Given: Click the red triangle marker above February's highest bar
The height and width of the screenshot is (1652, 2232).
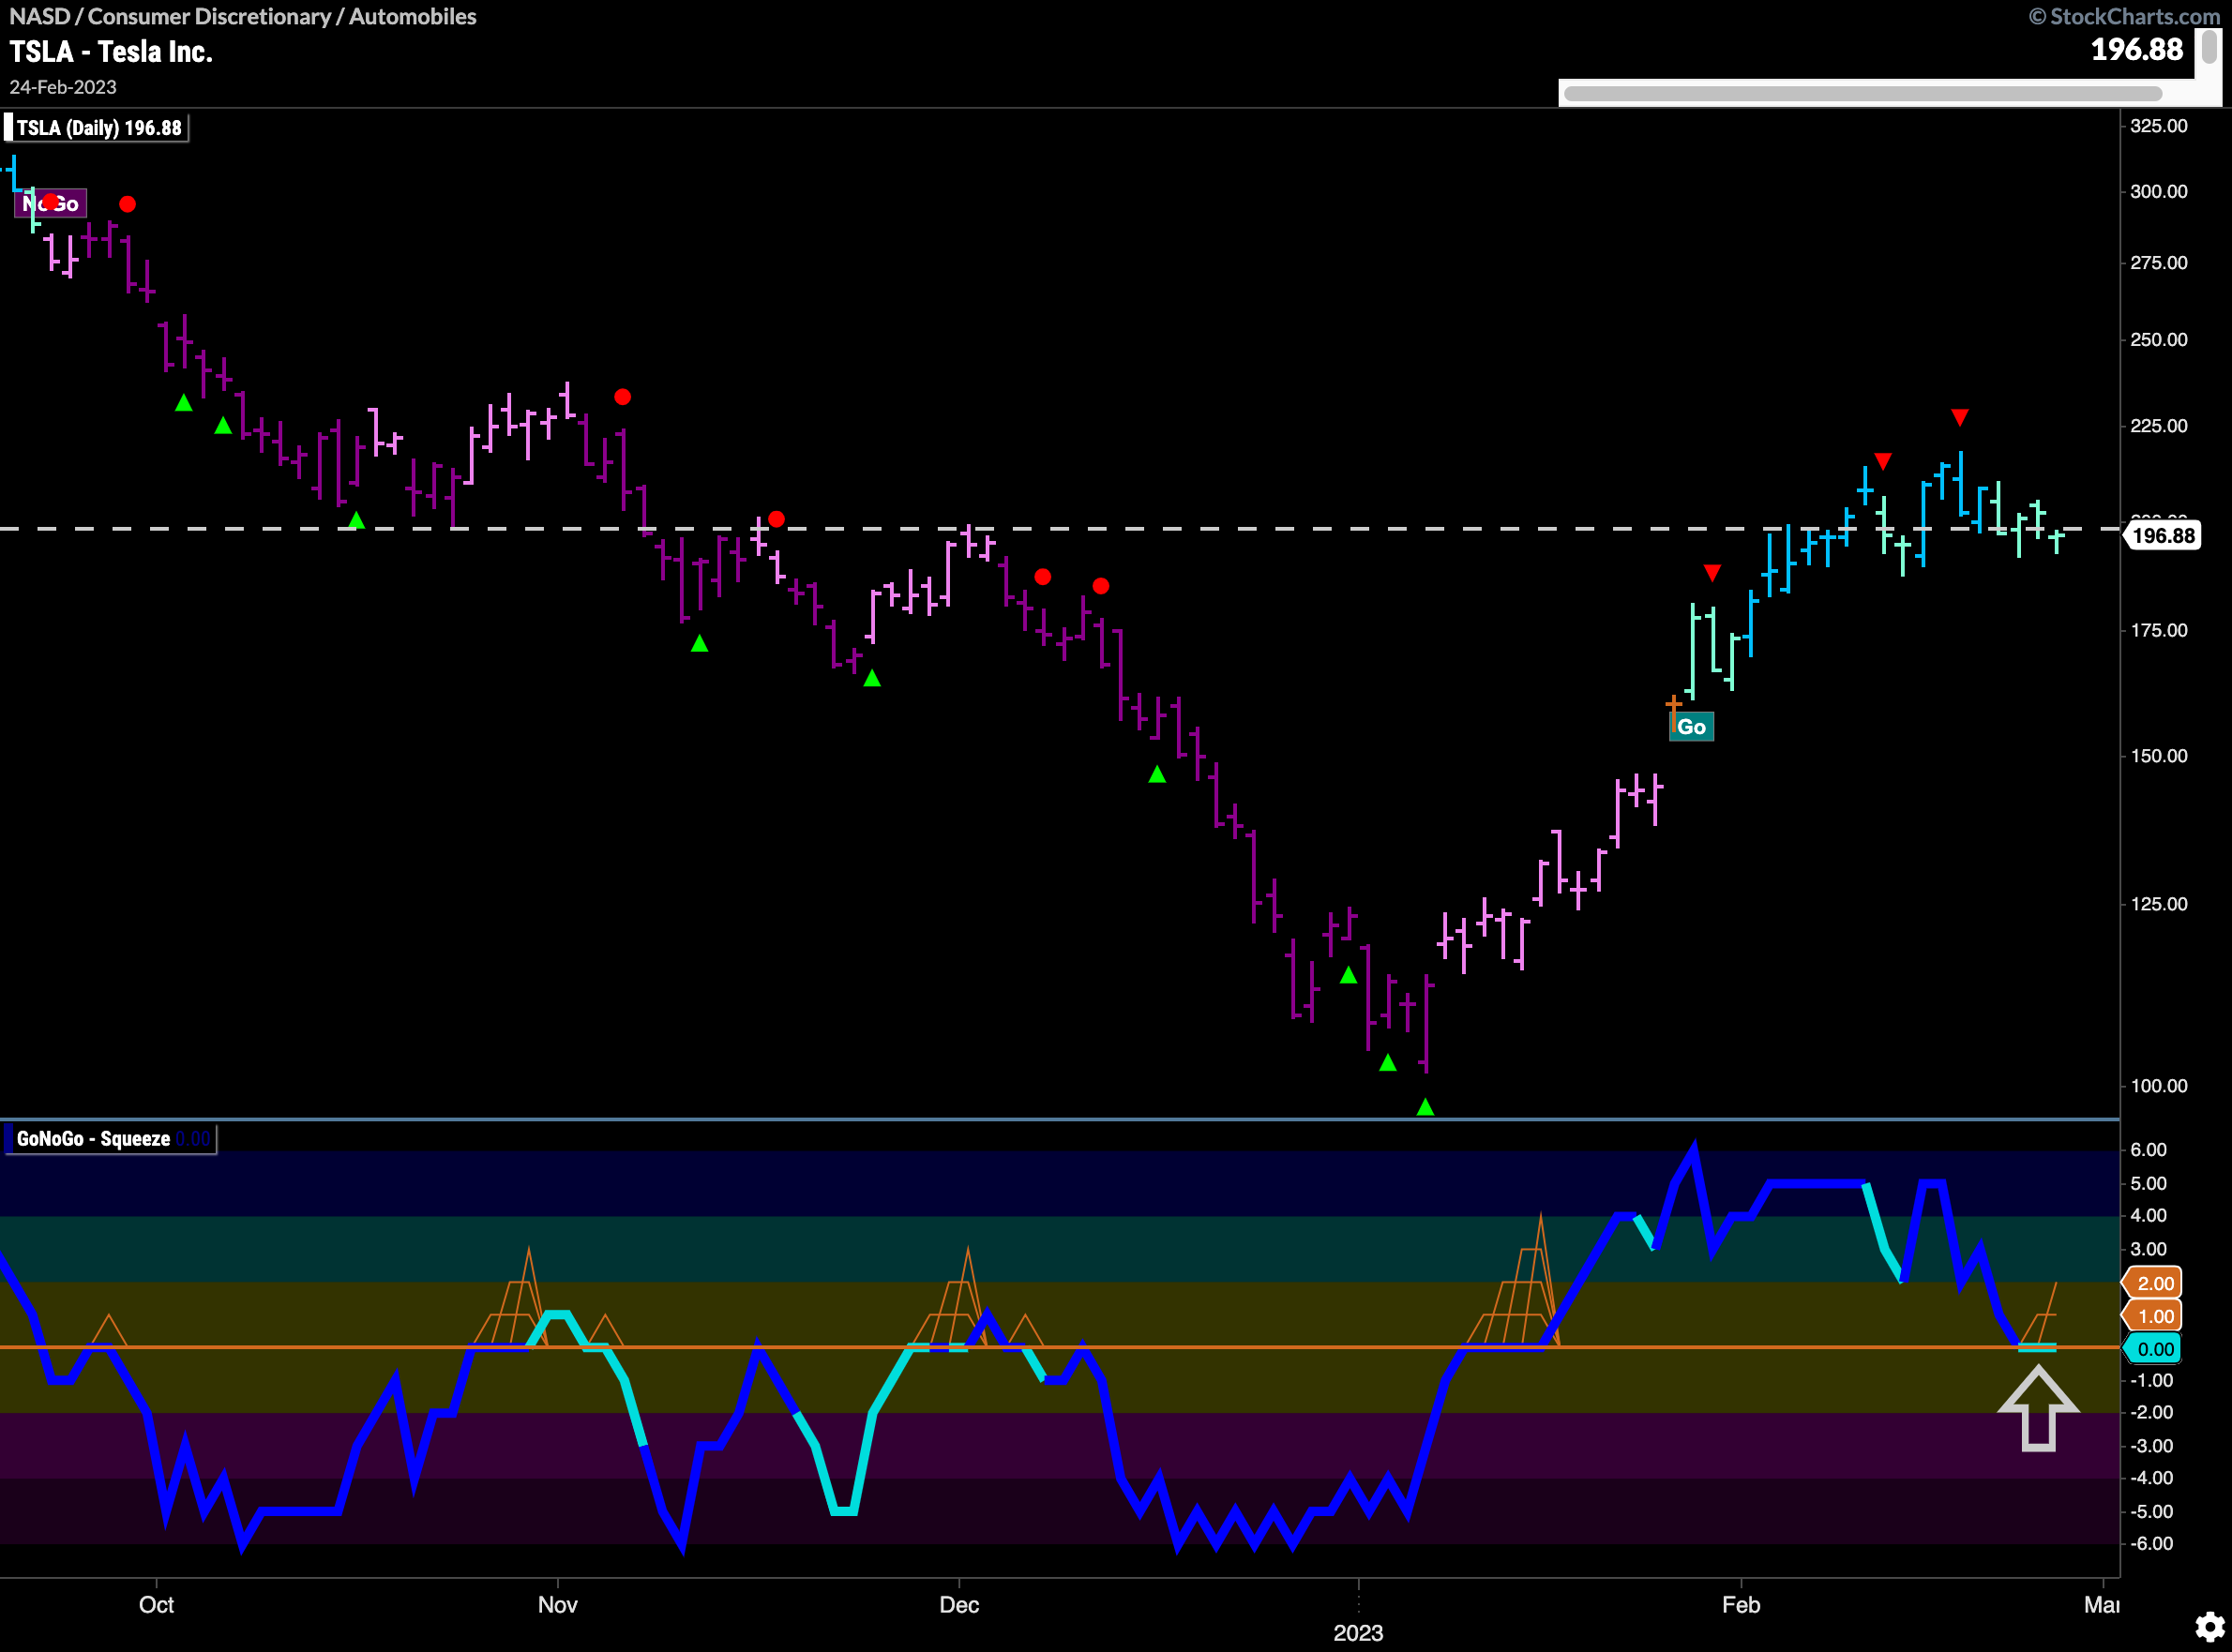Looking at the screenshot, I should coord(1960,417).
